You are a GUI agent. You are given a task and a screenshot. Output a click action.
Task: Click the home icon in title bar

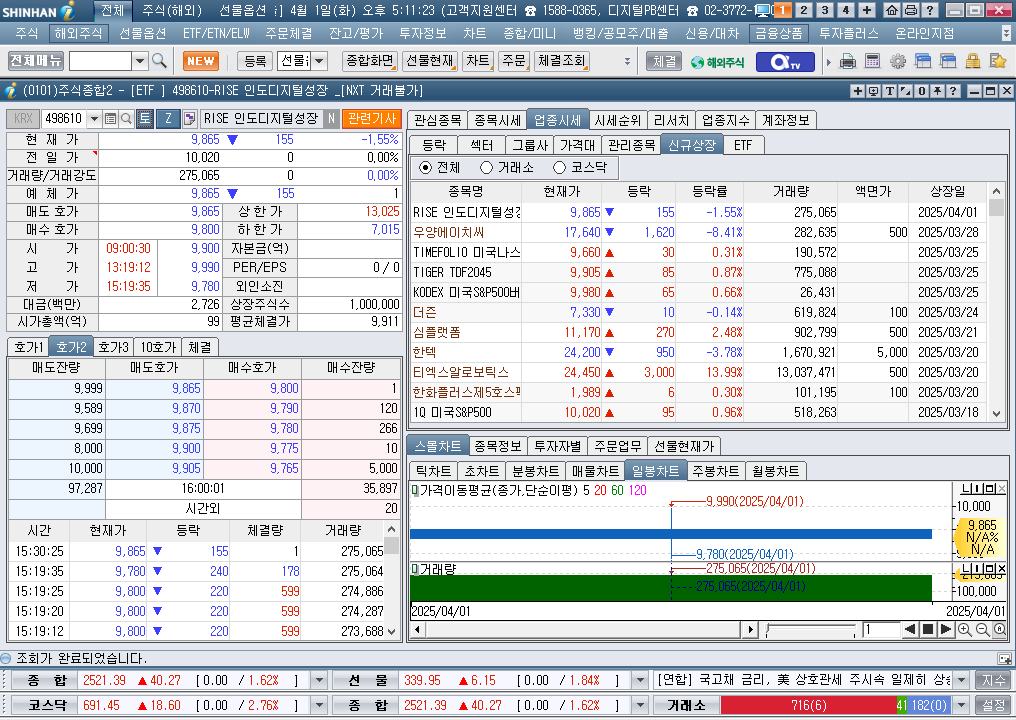[x=892, y=10]
